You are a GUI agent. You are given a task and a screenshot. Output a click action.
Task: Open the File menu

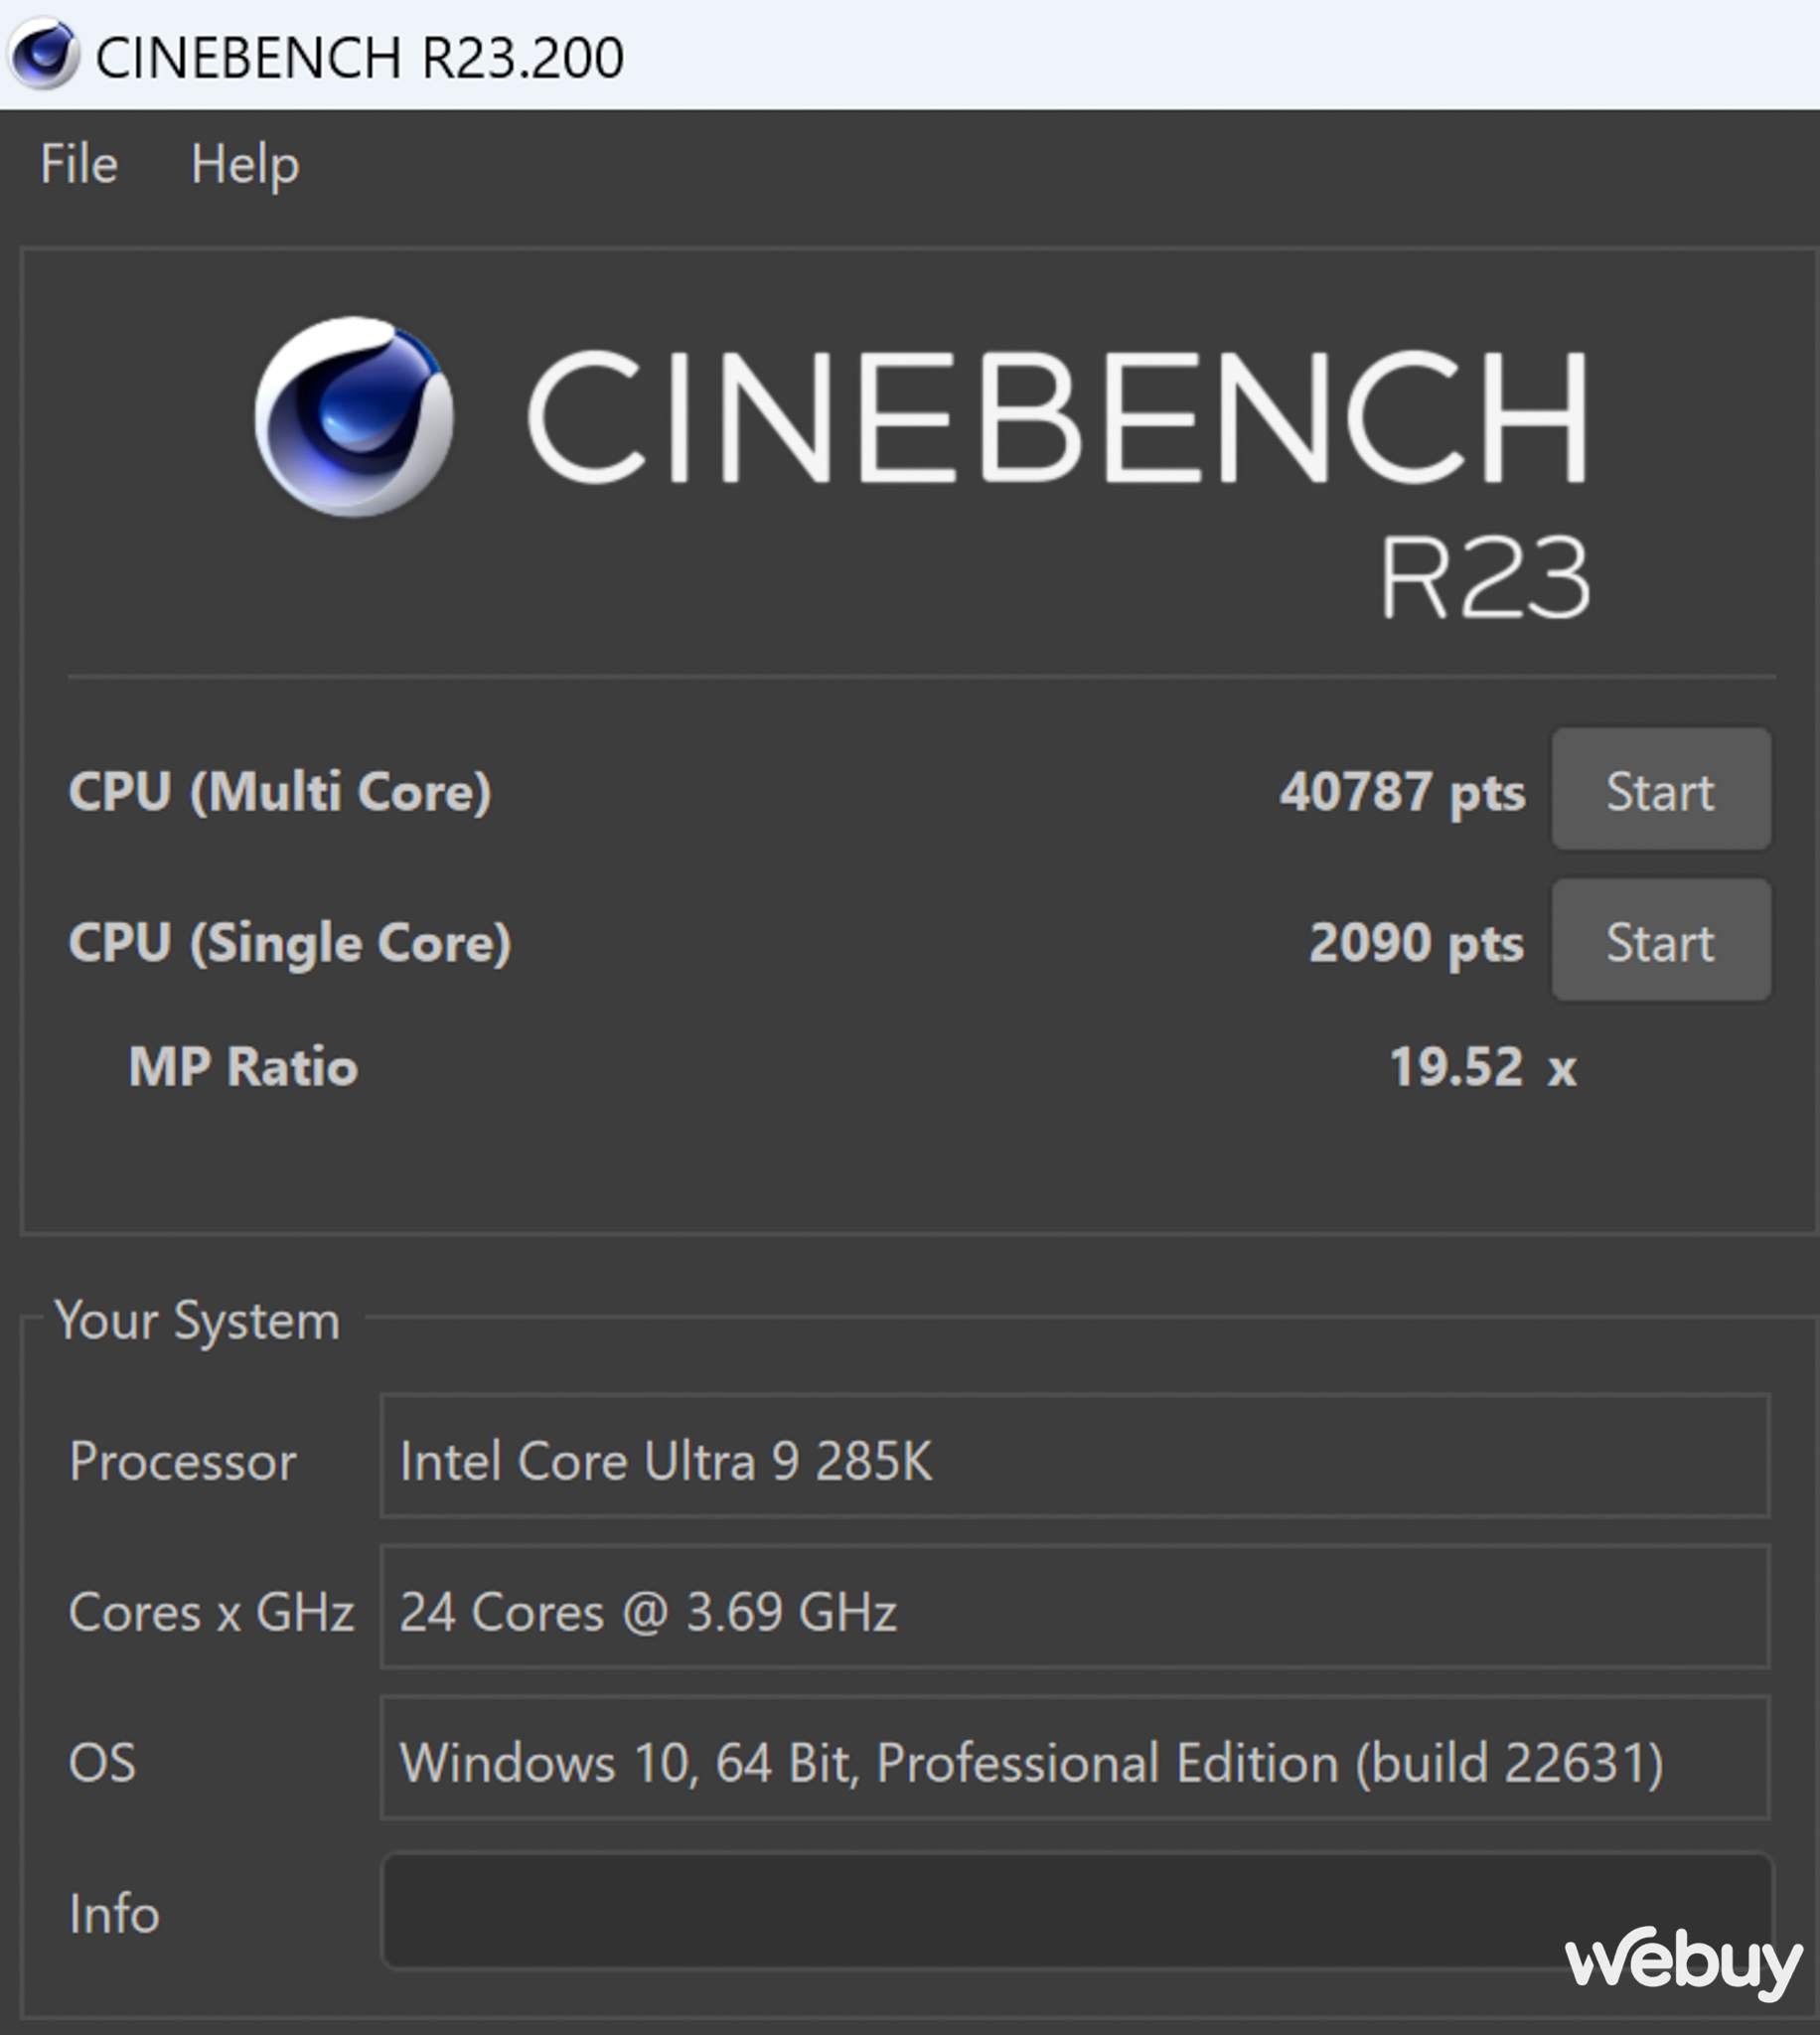79,164
